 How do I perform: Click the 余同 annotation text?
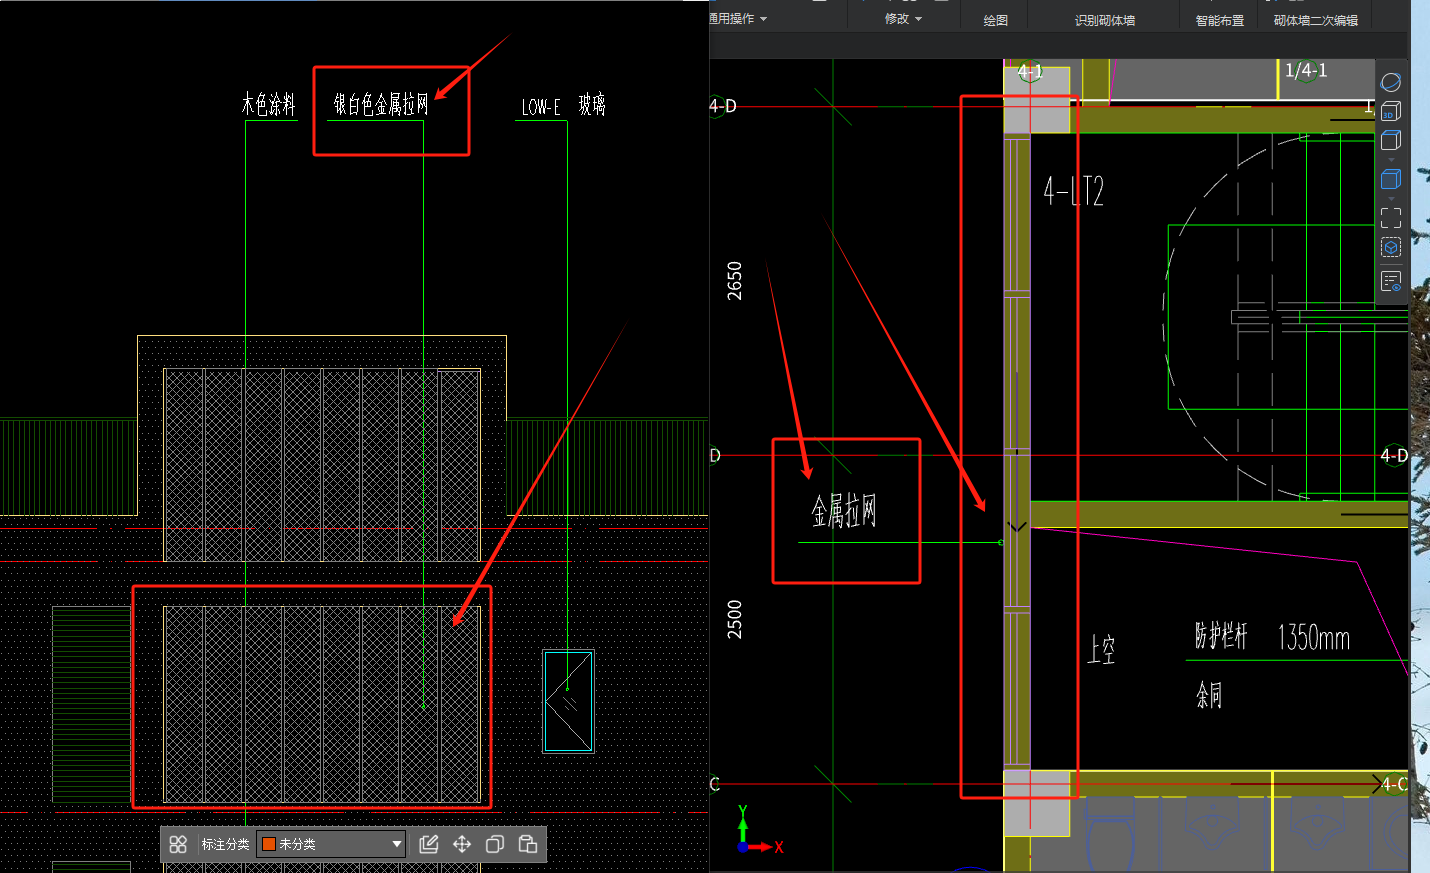(x=1209, y=694)
